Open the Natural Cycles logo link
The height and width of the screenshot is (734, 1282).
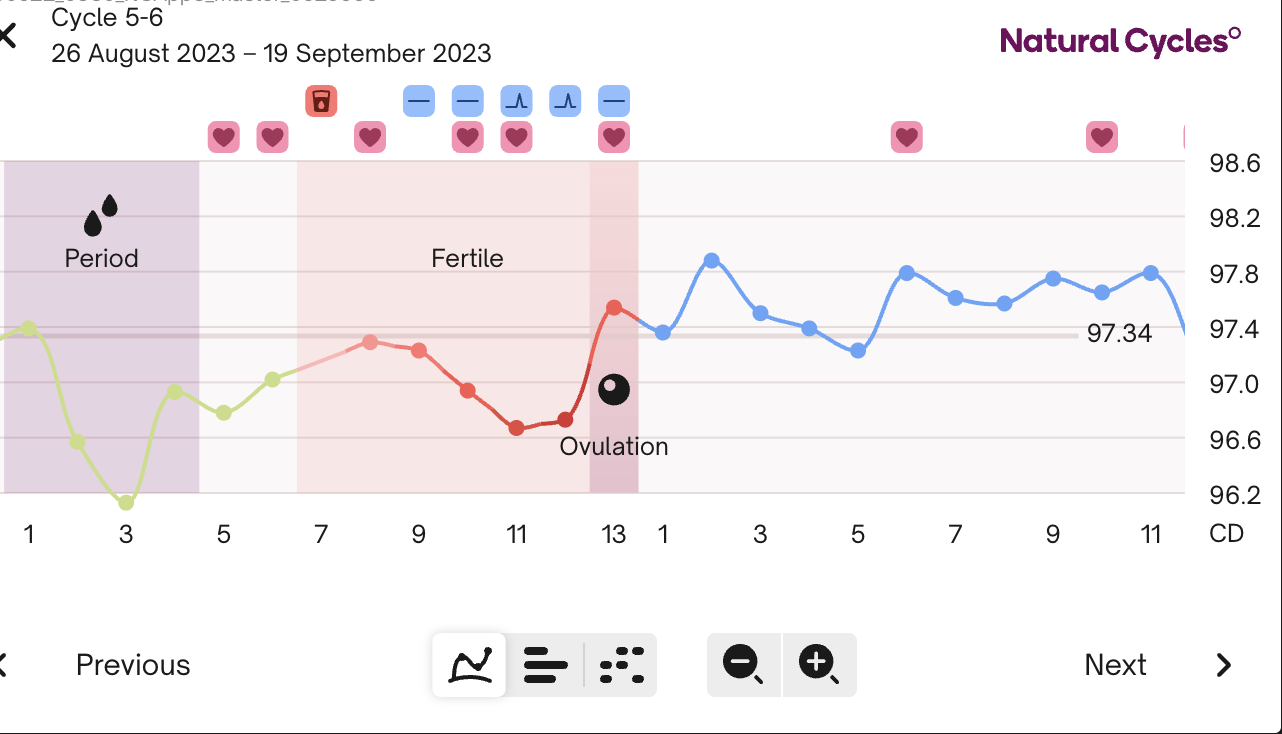(x=1120, y=41)
